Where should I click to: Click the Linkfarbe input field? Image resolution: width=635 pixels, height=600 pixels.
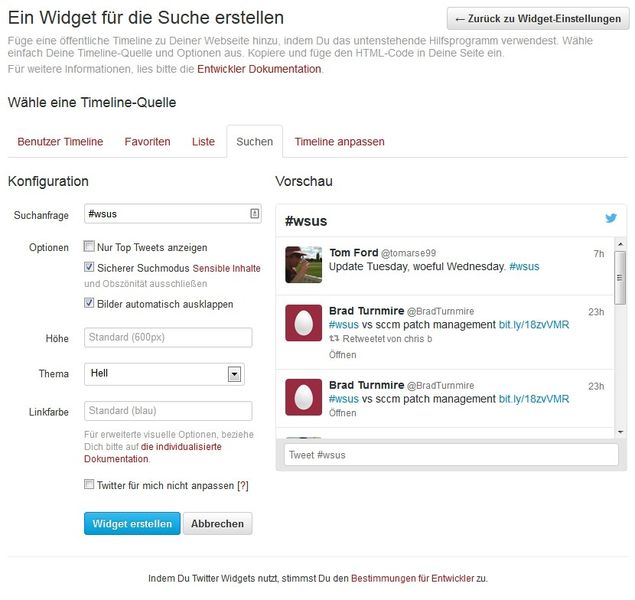pos(168,411)
